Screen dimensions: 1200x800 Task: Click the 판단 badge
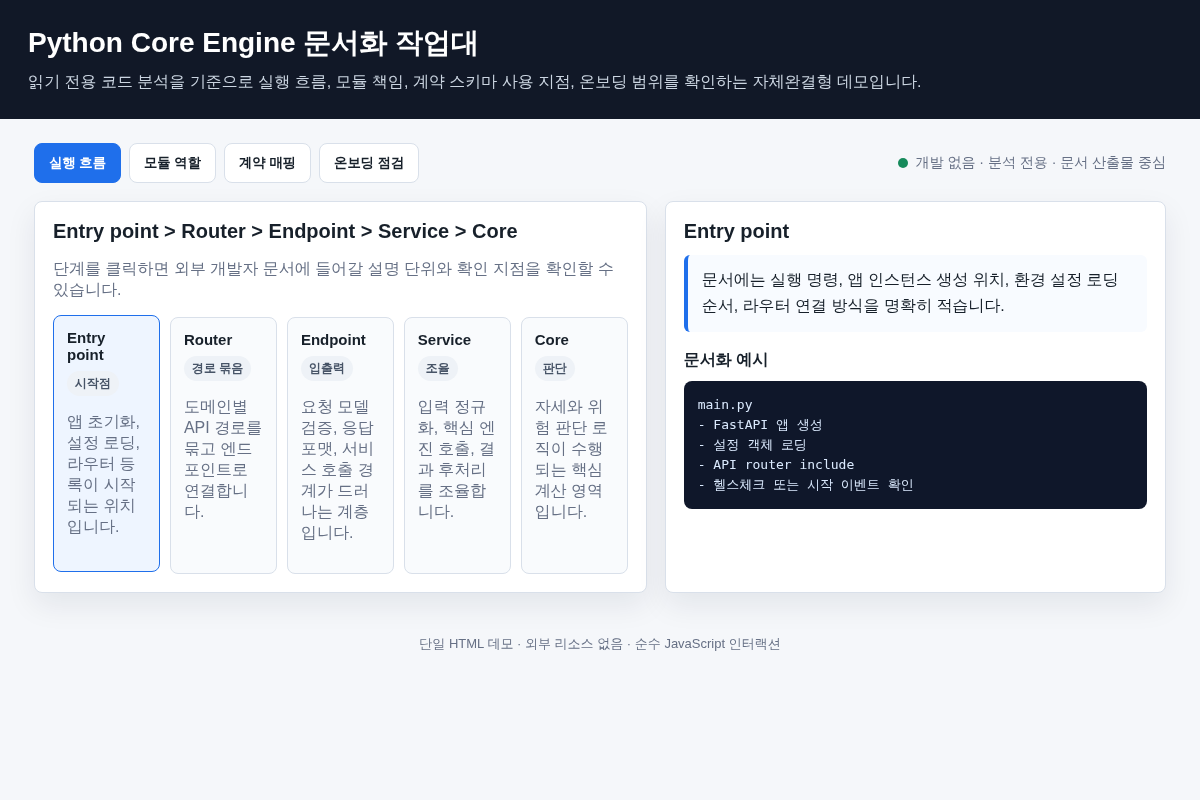point(555,368)
